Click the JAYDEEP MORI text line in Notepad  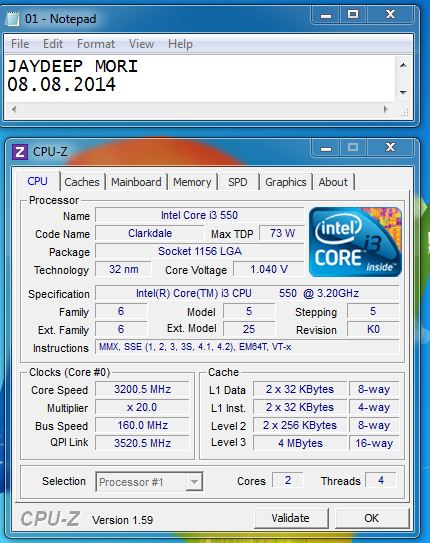73,66
